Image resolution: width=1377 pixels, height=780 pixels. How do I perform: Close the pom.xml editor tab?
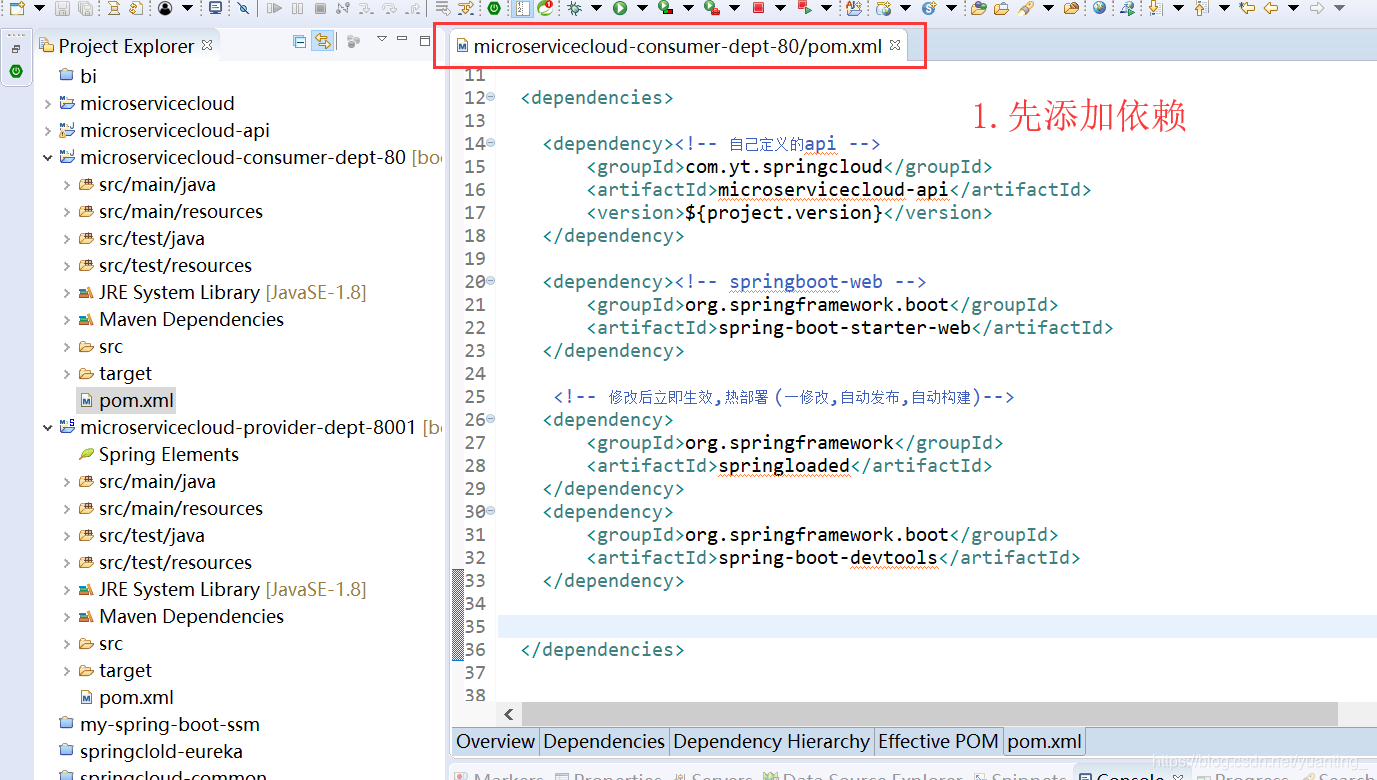[x=895, y=45]
